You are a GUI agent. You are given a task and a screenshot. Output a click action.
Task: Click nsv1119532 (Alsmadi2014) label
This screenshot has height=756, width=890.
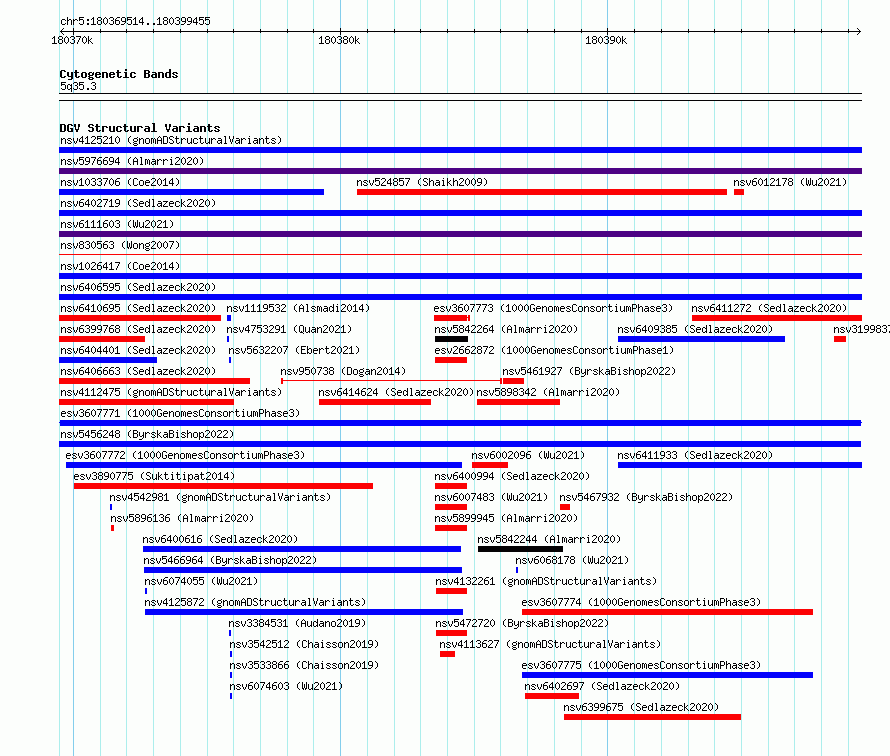[x=298, y=308]
